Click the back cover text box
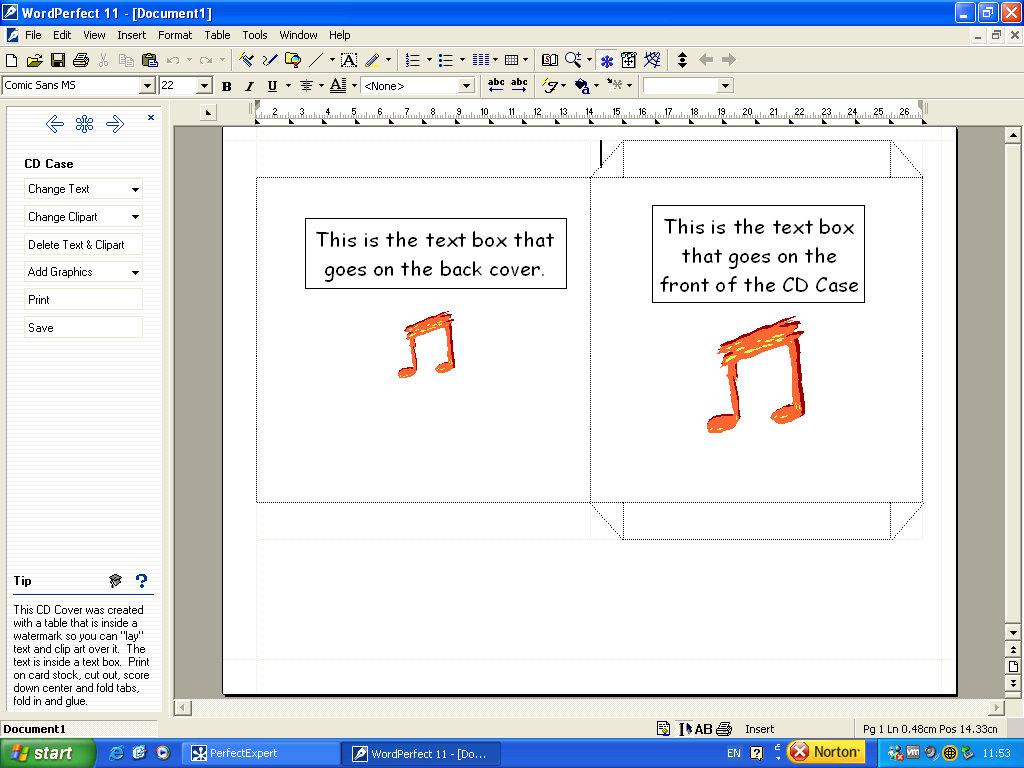The height and width of the screenshot is (768, 1024). (435, 254)
